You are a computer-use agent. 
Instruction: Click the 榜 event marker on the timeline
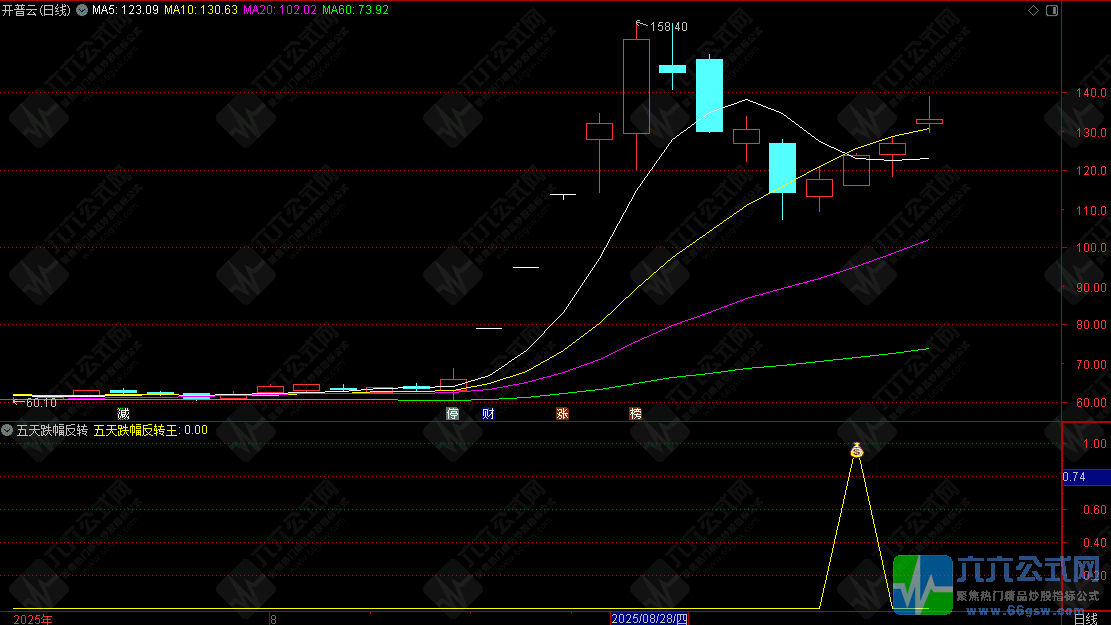pyautogui.click(x=636, y=414)
